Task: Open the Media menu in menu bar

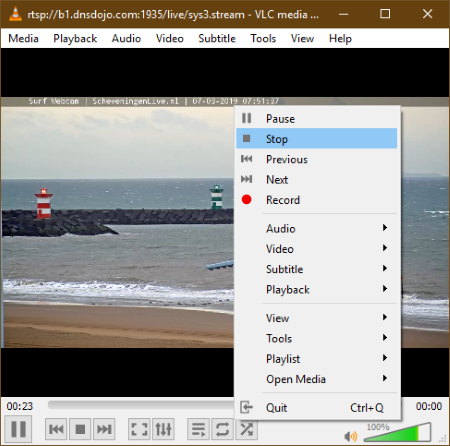Action: tap(23, 38)
